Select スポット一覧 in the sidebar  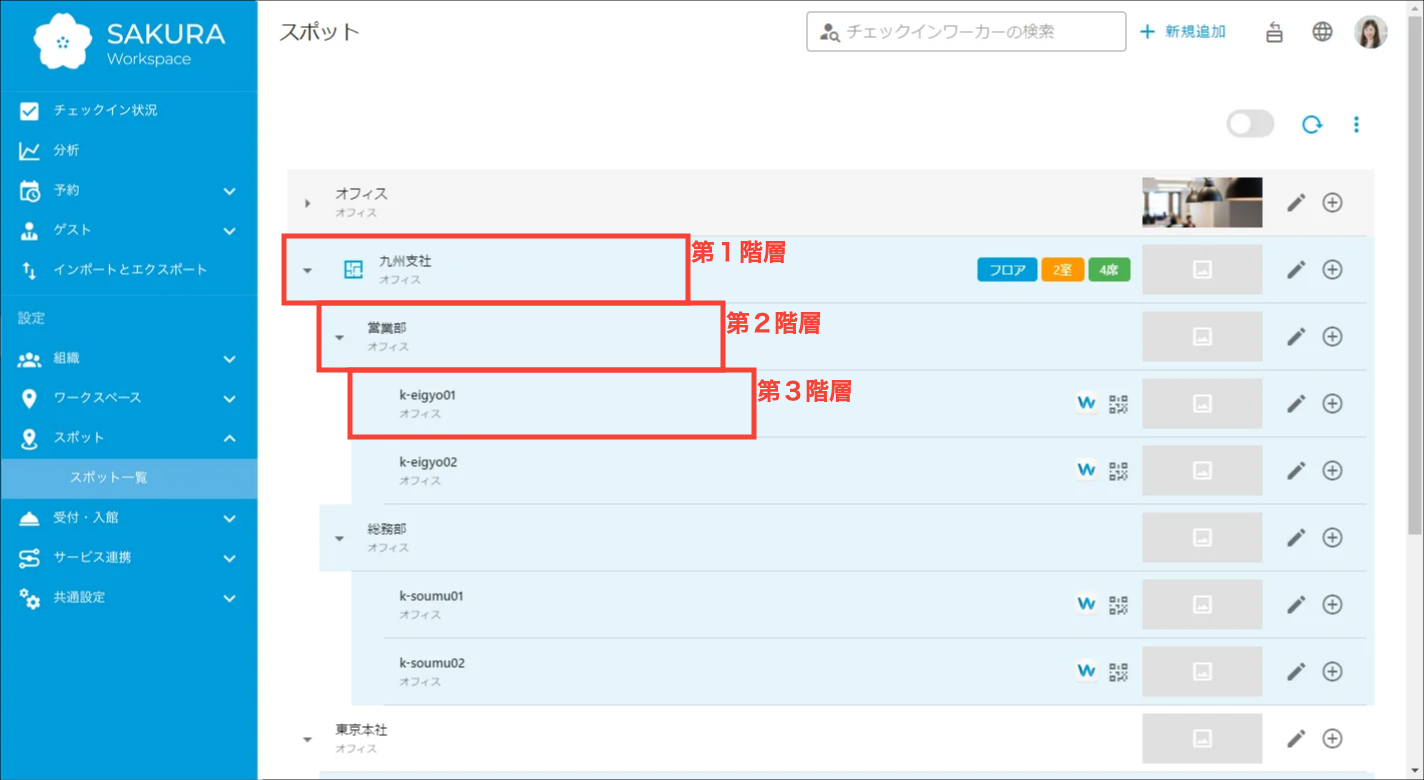[108, 478]
